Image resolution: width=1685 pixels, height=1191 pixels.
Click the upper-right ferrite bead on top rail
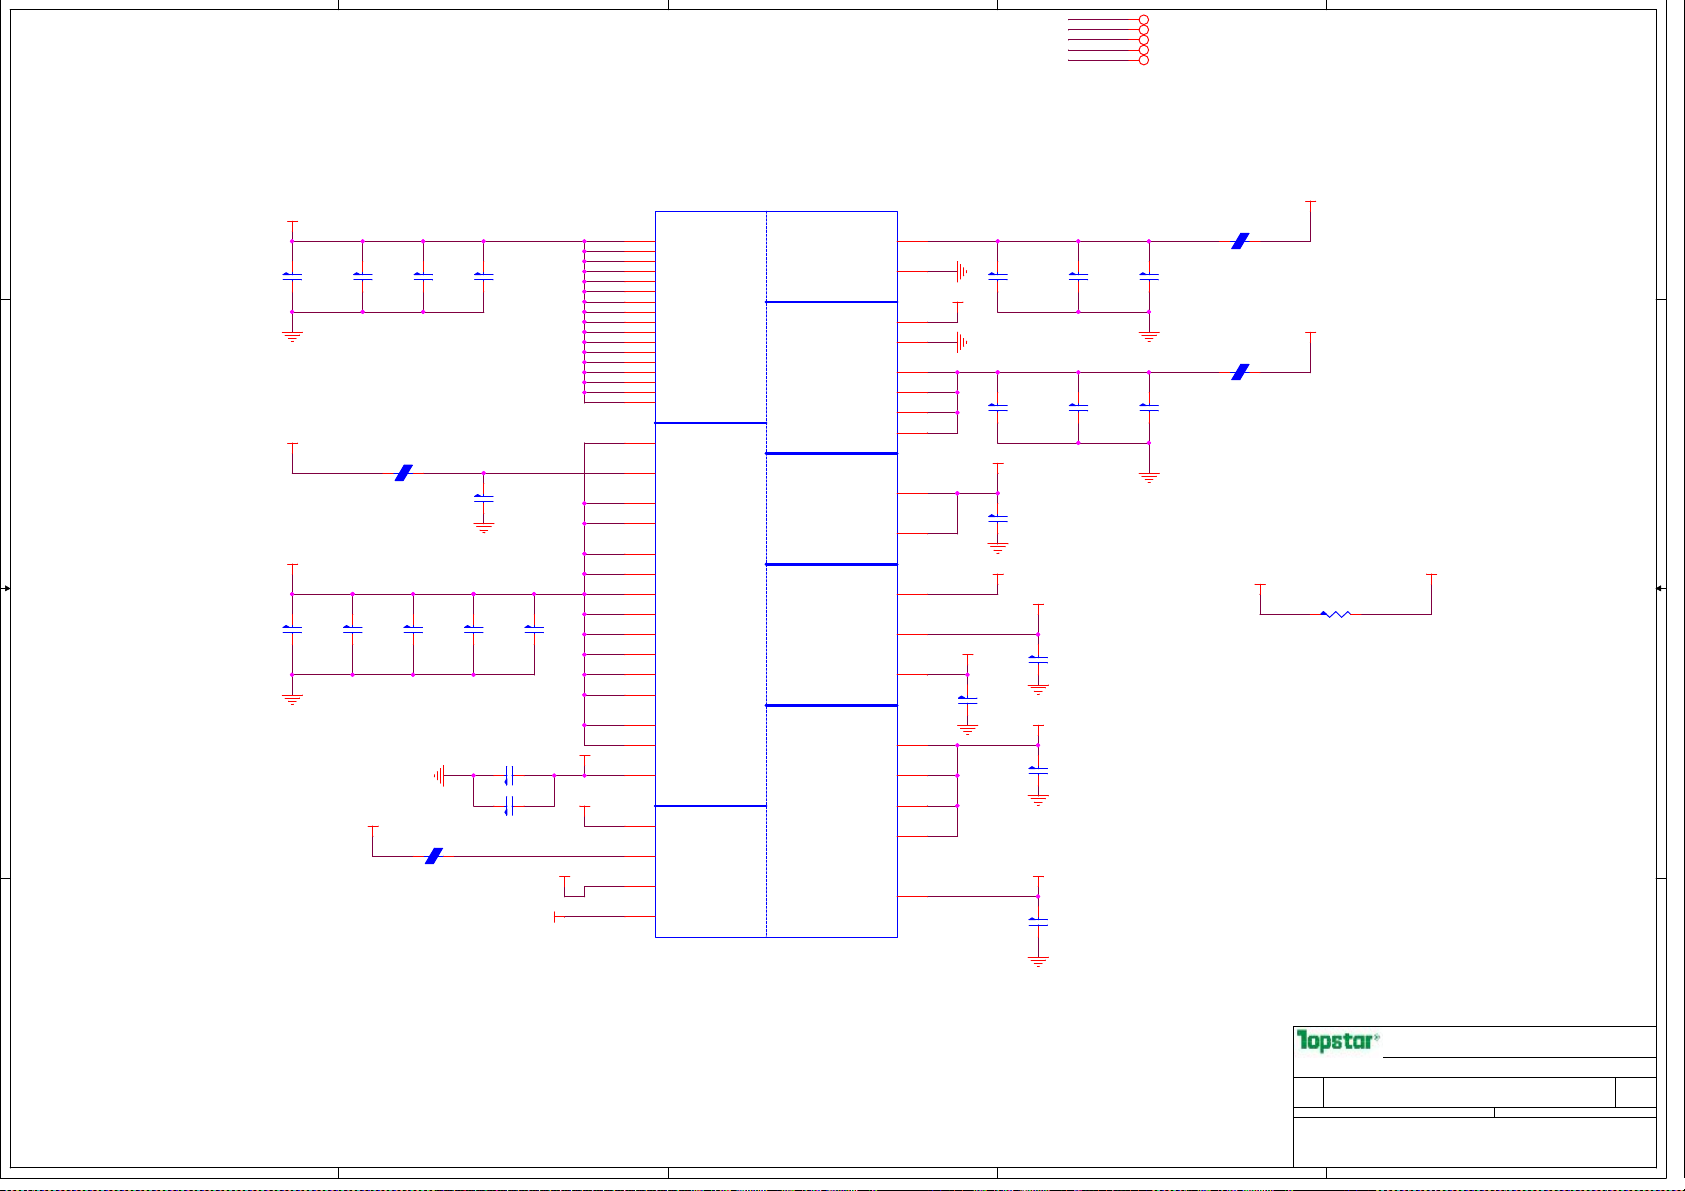pos(1240,241)
